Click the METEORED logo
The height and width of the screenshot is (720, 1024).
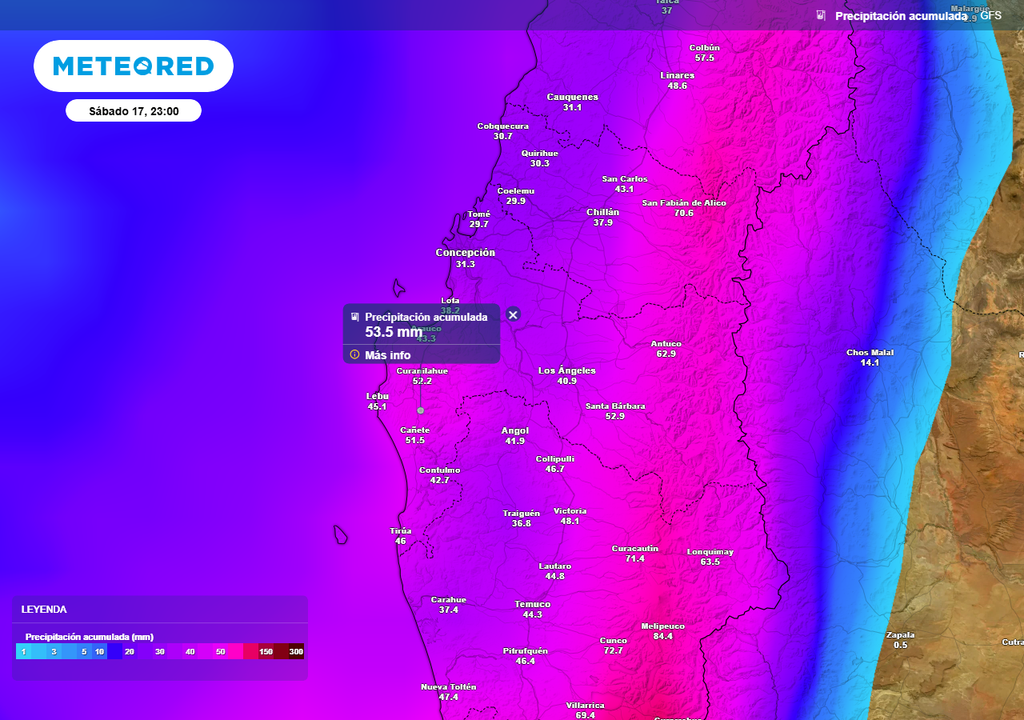pyautogui.click(x=133, y=65)
